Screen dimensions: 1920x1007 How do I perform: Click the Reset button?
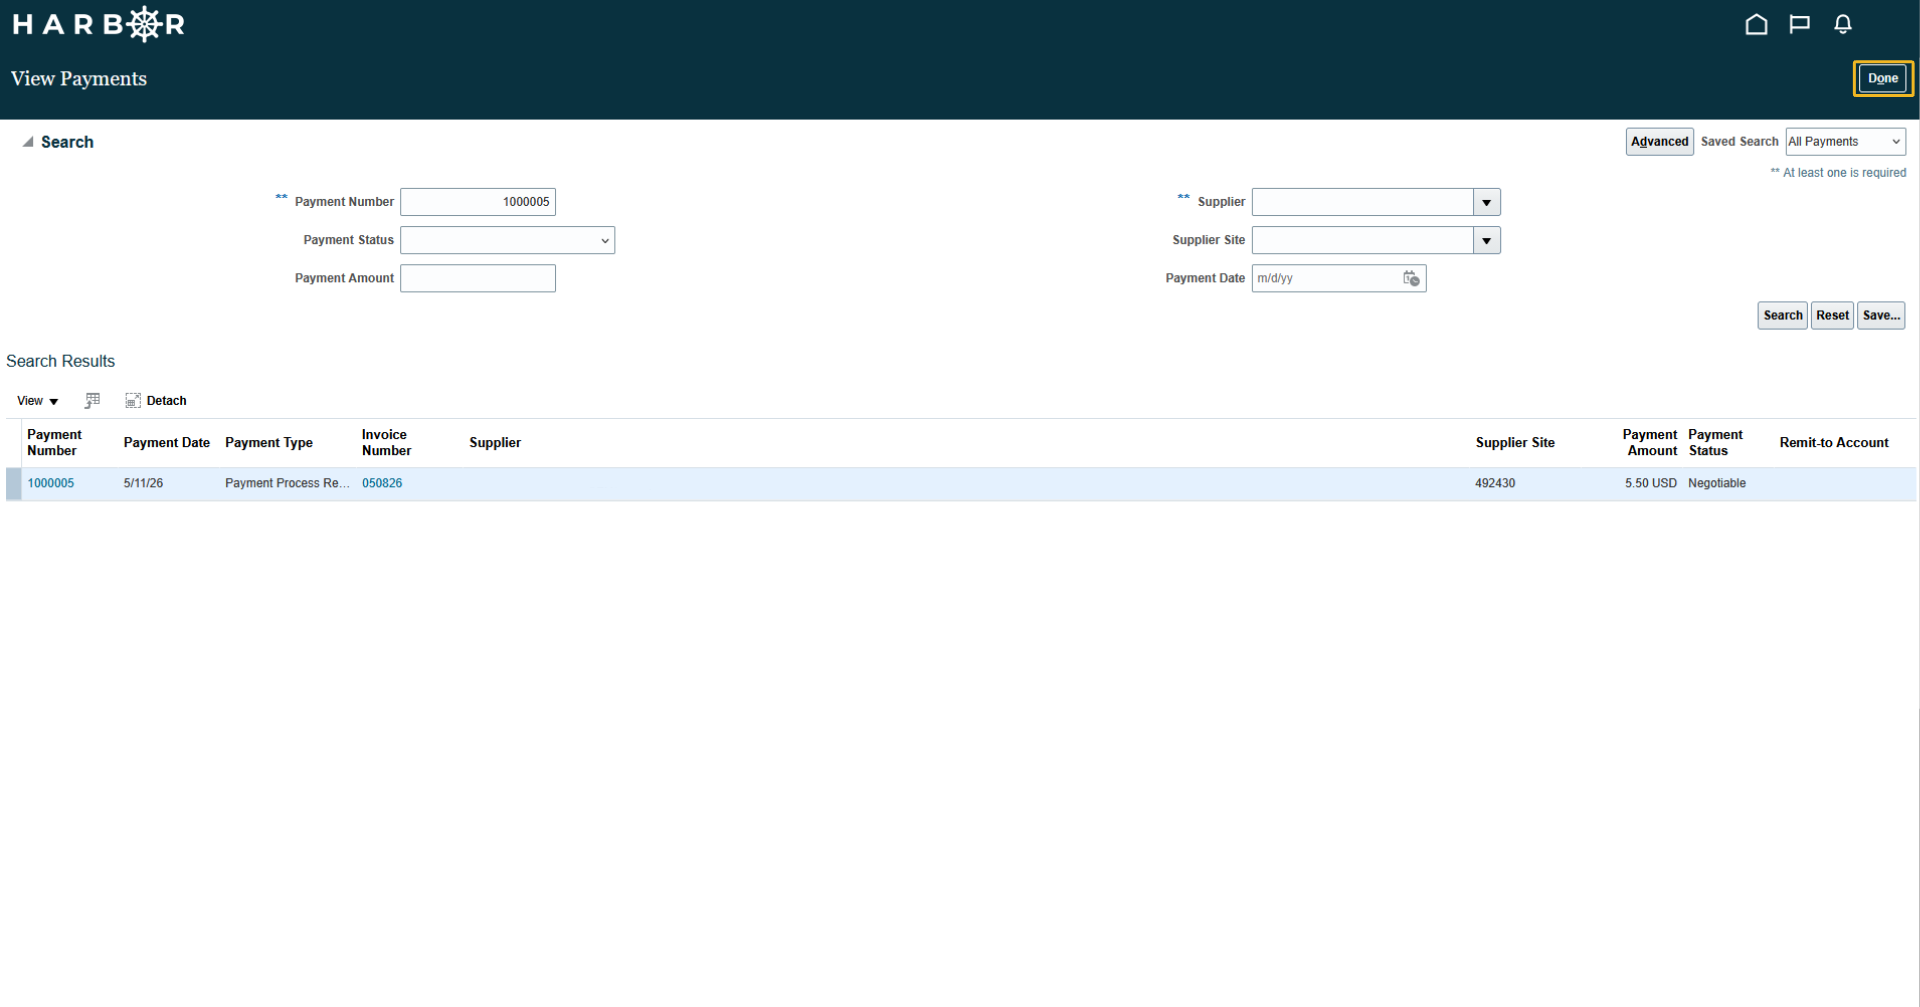(x=1832, y=315)
